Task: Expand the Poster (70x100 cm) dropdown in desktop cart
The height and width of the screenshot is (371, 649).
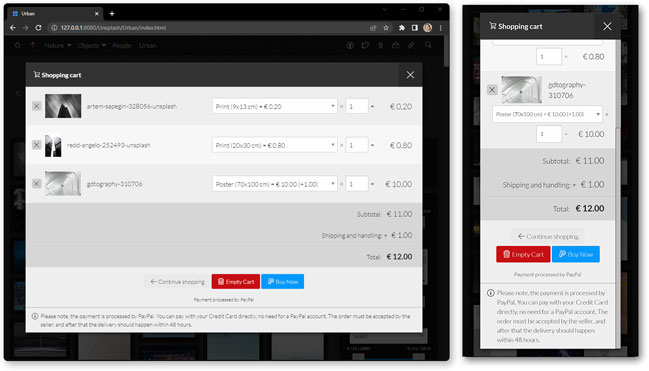Action: click(274, 184)
